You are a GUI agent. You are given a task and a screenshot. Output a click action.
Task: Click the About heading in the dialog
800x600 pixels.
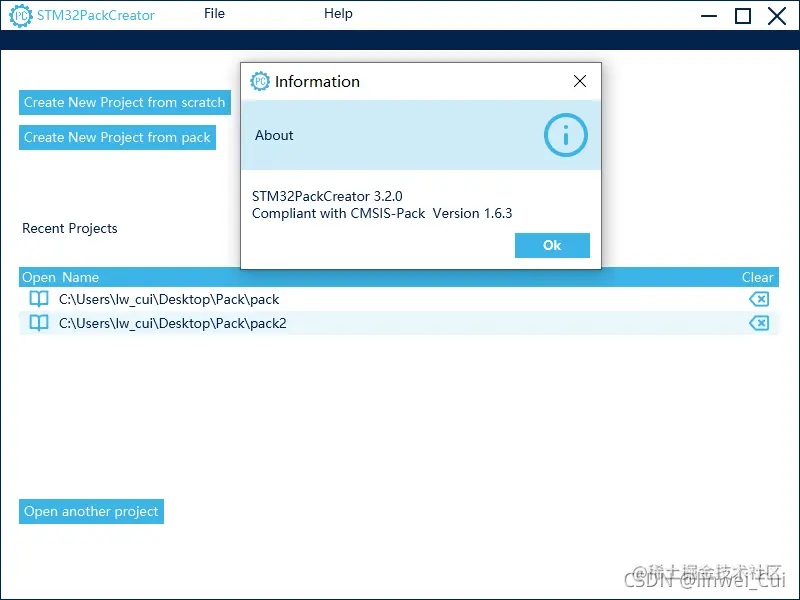pyautogui.click(x=274, y=135)
